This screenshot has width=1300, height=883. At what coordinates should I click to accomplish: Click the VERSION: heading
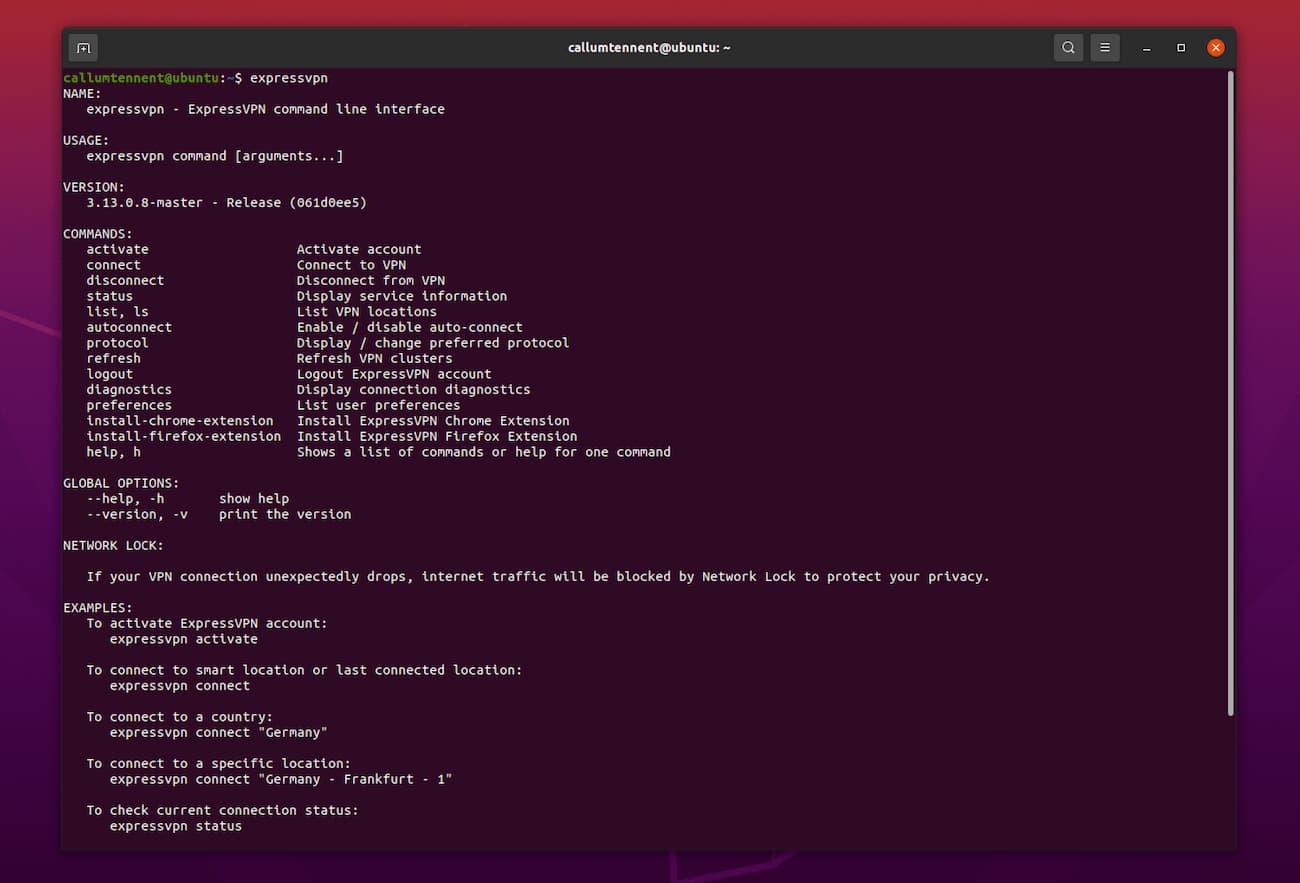coord(94,187)
